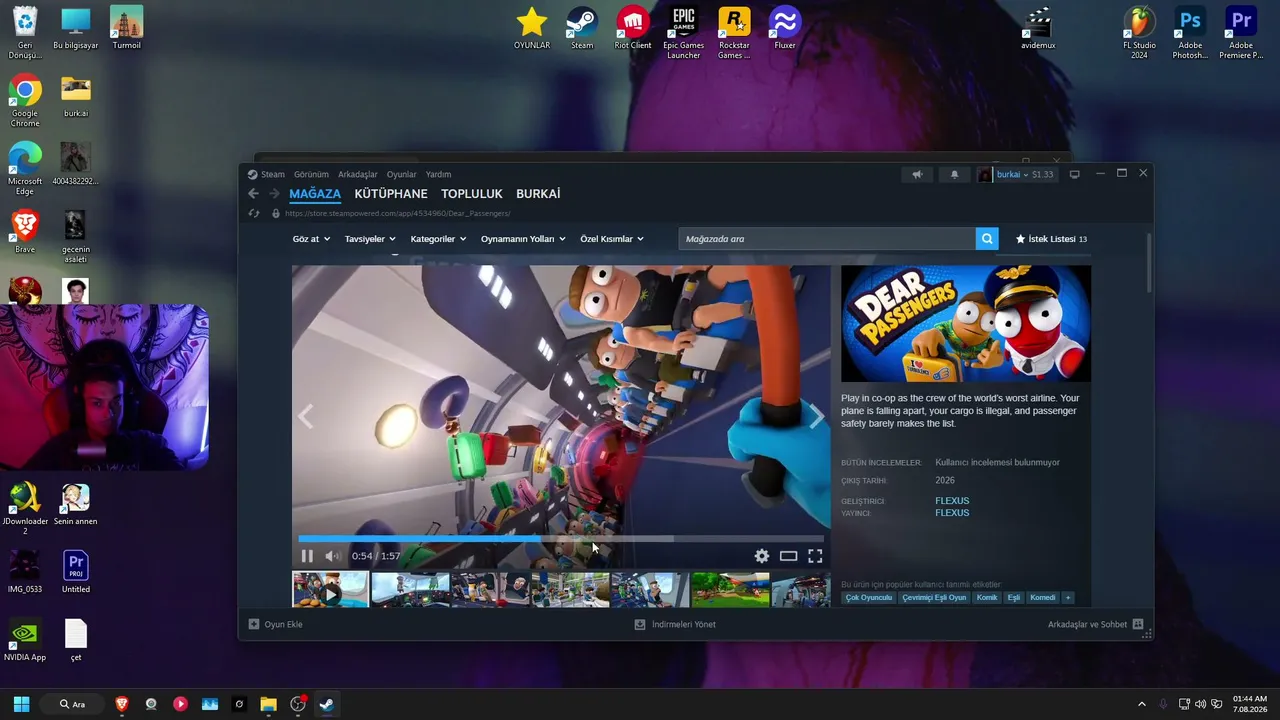Go back with the Steam back arrow
1280x720 pixels.
tap(253, 194)
